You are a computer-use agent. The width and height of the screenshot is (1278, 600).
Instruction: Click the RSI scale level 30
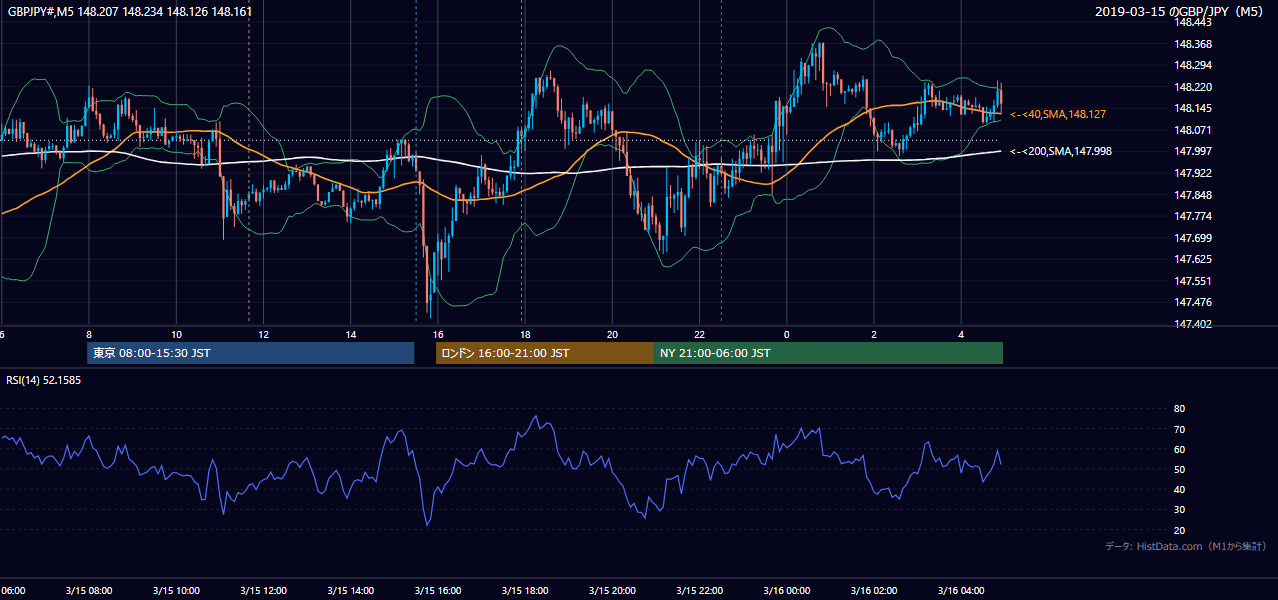pyautogui.click(x=1179, y=510)
